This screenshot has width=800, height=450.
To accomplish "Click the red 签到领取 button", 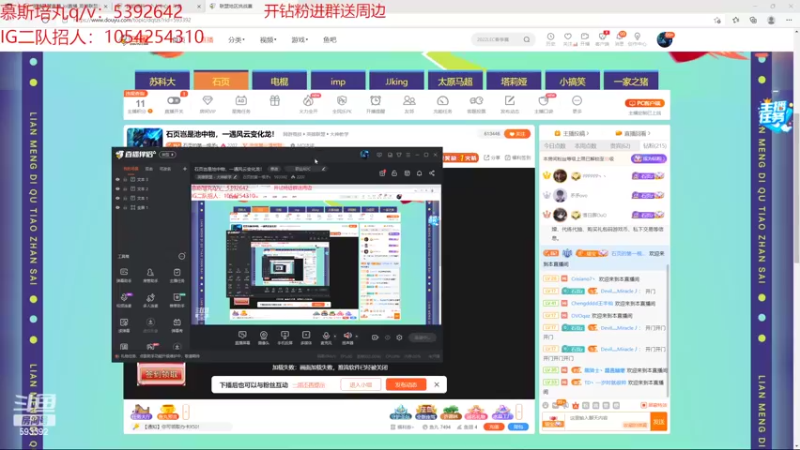I will 161,374.
